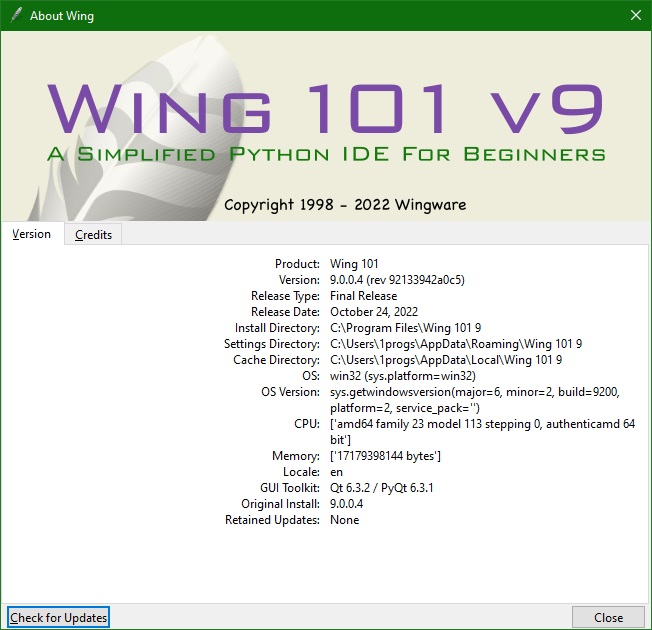The image size is (652, 630).
Task: Click the Memory: label
Action: coord(296,456)
